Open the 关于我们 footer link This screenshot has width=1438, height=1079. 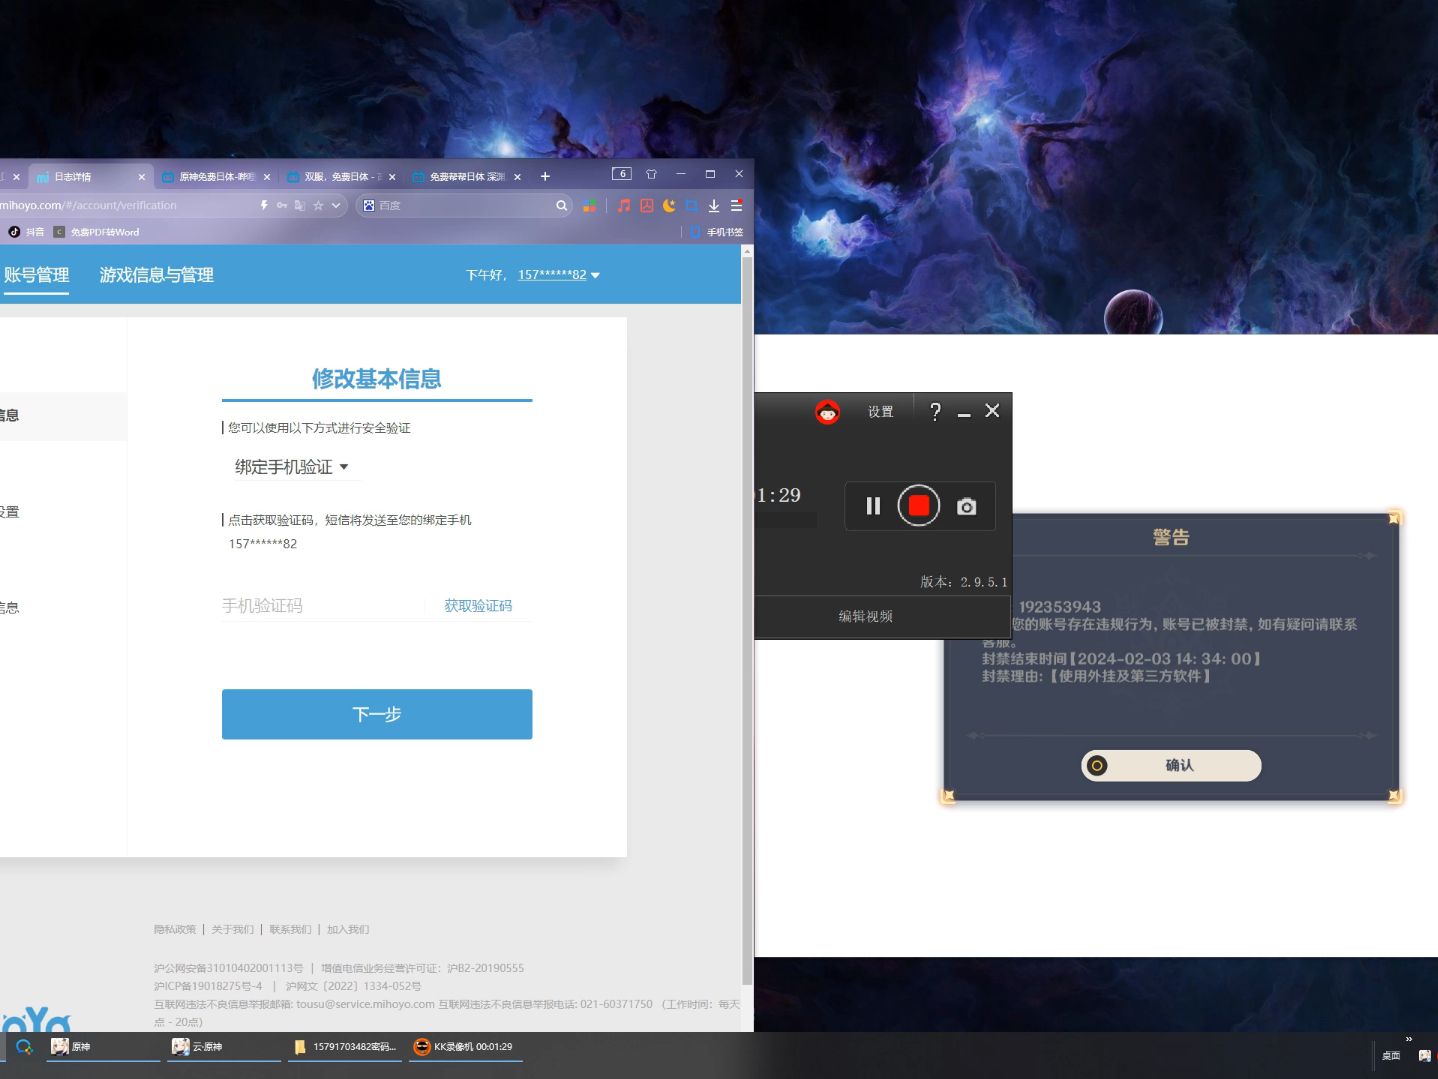[x=232, y=930]
